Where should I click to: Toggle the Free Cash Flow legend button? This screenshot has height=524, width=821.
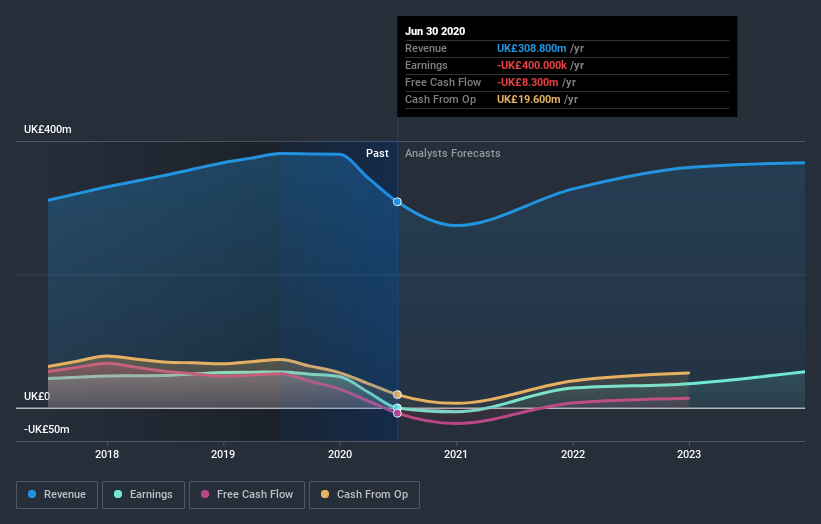(x=247, y=495)
